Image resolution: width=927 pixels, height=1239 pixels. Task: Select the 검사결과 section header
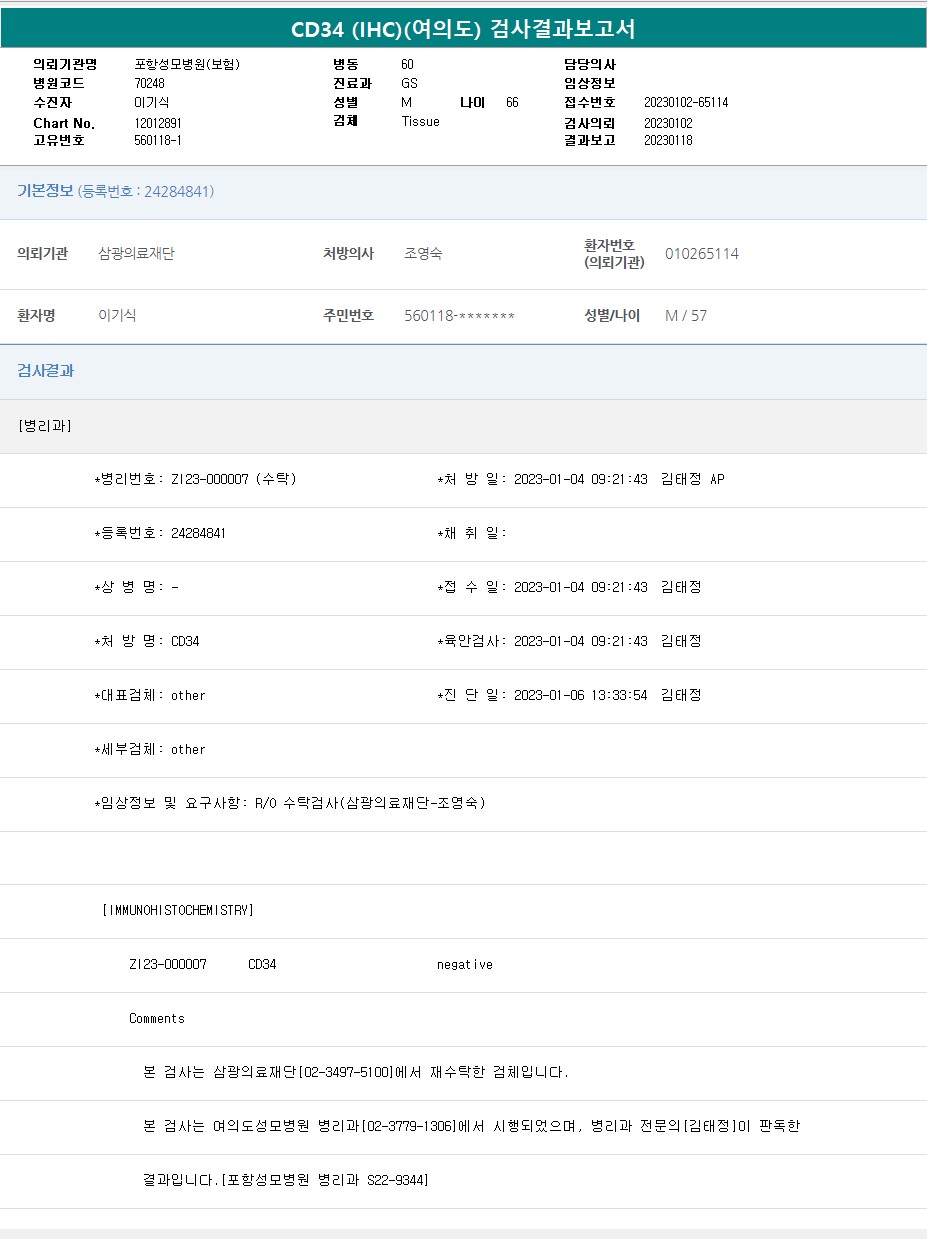[x=46, y=371]
